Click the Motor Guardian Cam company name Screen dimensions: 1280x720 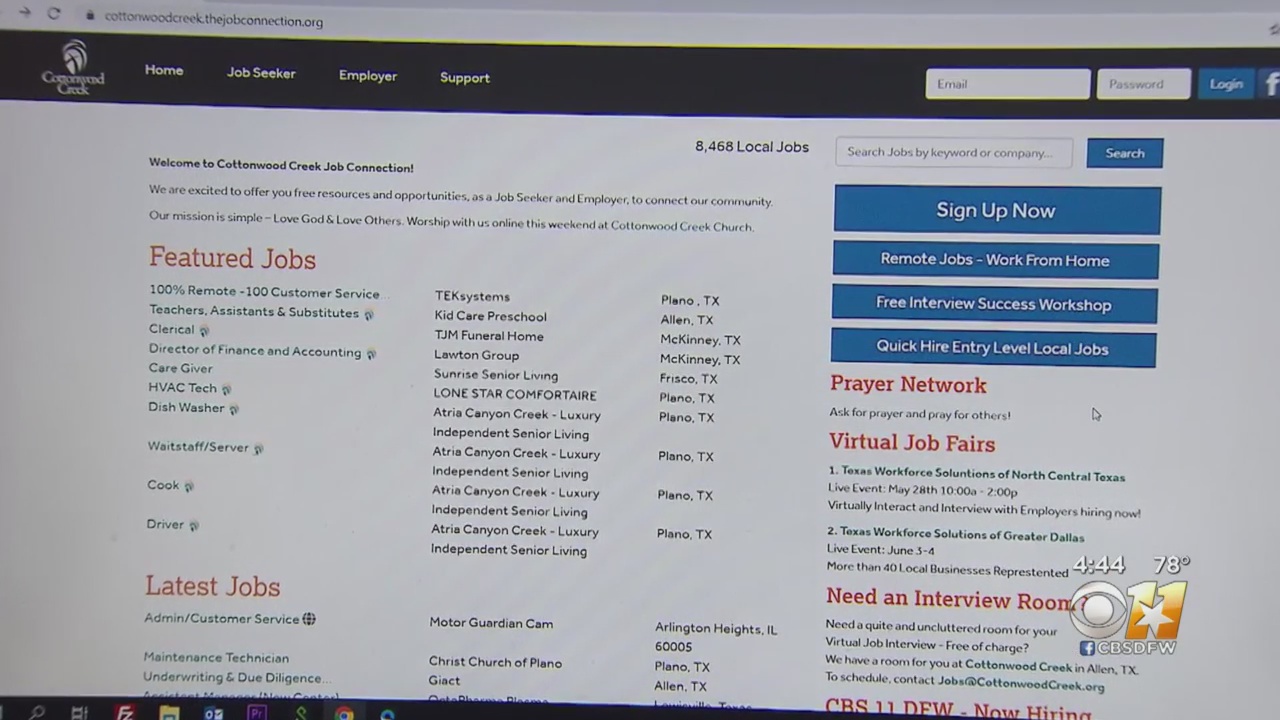point(491,623)
